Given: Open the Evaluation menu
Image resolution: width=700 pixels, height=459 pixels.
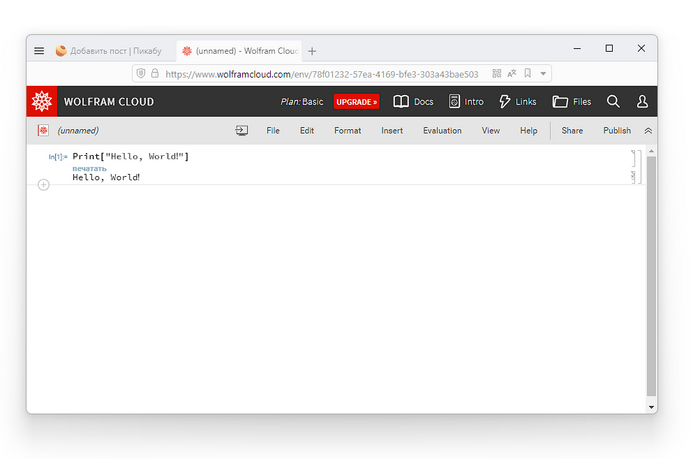Looking at the screenshot, I should 442,130.
